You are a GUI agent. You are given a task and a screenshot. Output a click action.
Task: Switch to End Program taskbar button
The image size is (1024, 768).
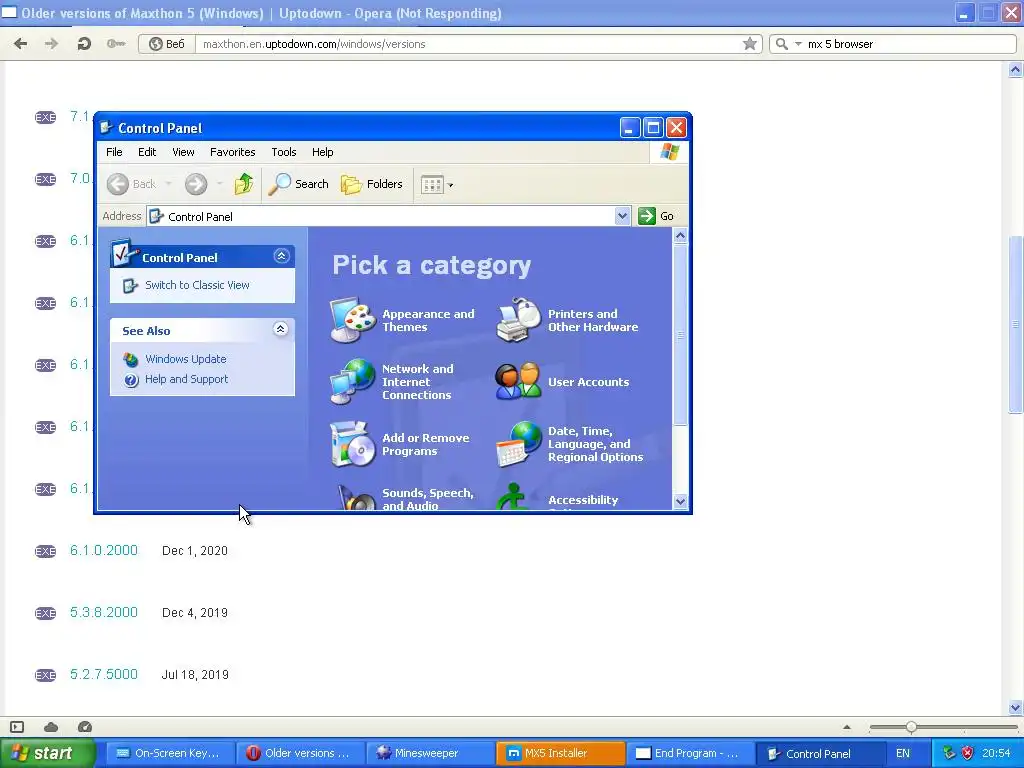pyautogui.click(x=690, y=753)
